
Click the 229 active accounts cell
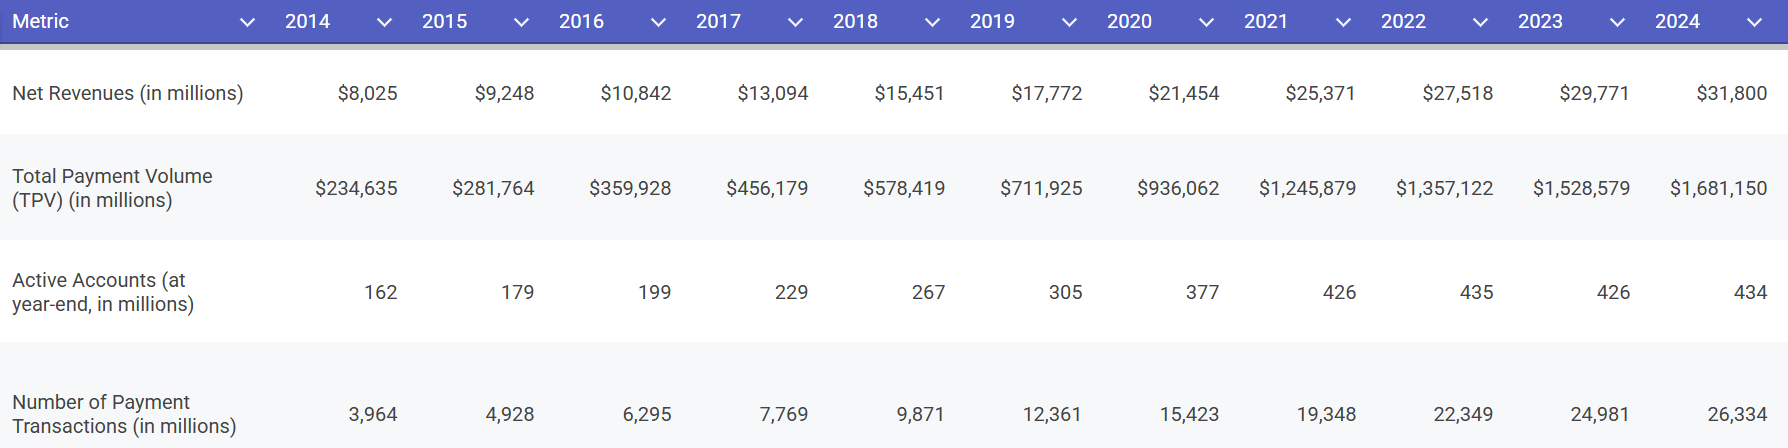click(x=791, y=292)
